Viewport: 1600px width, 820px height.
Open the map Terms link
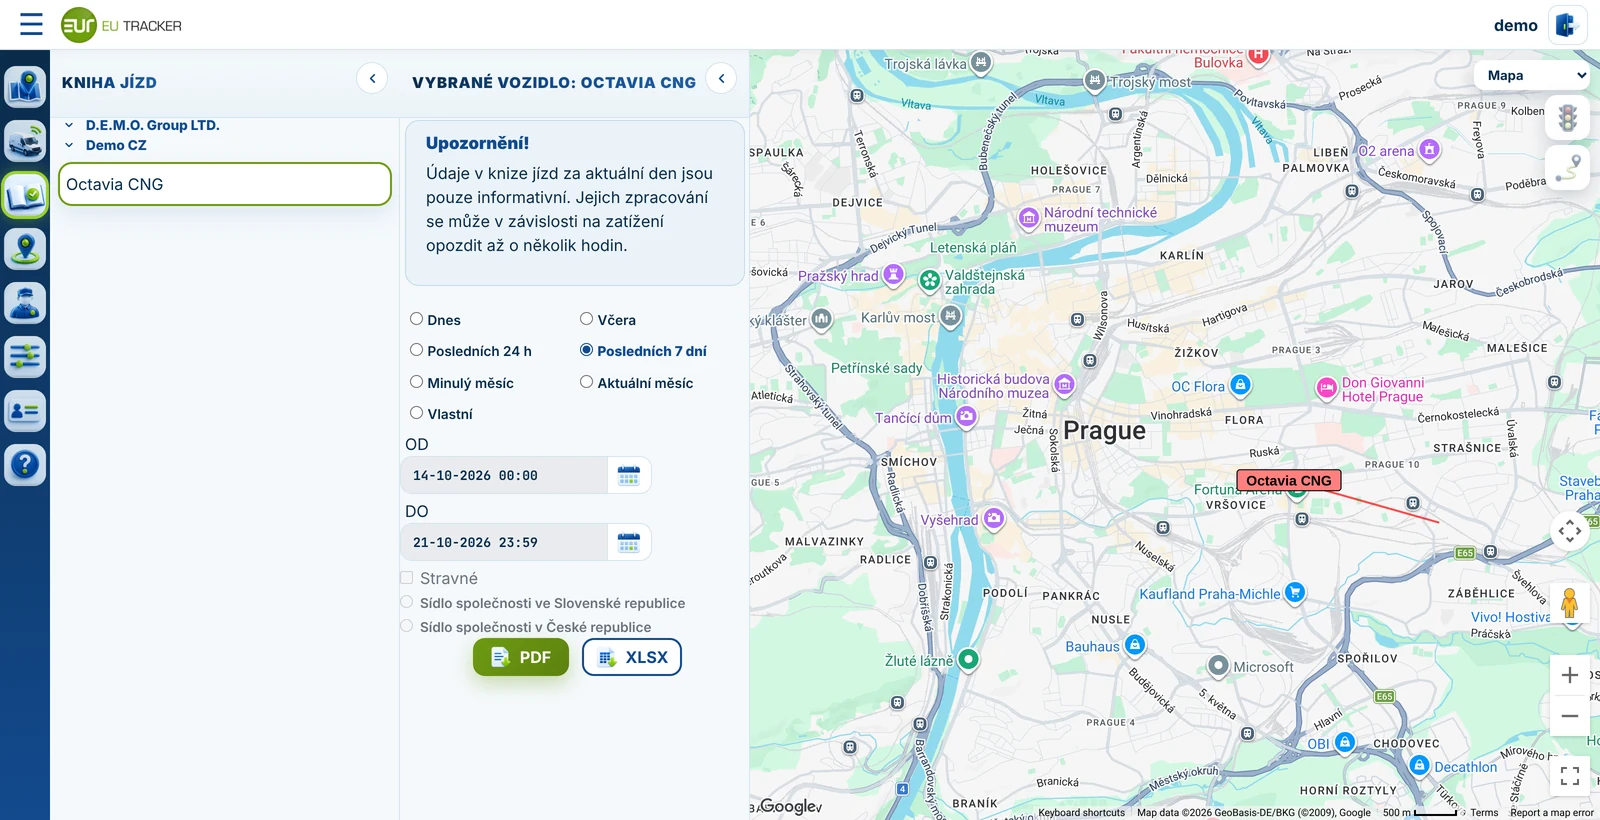tap(1484, 813)
